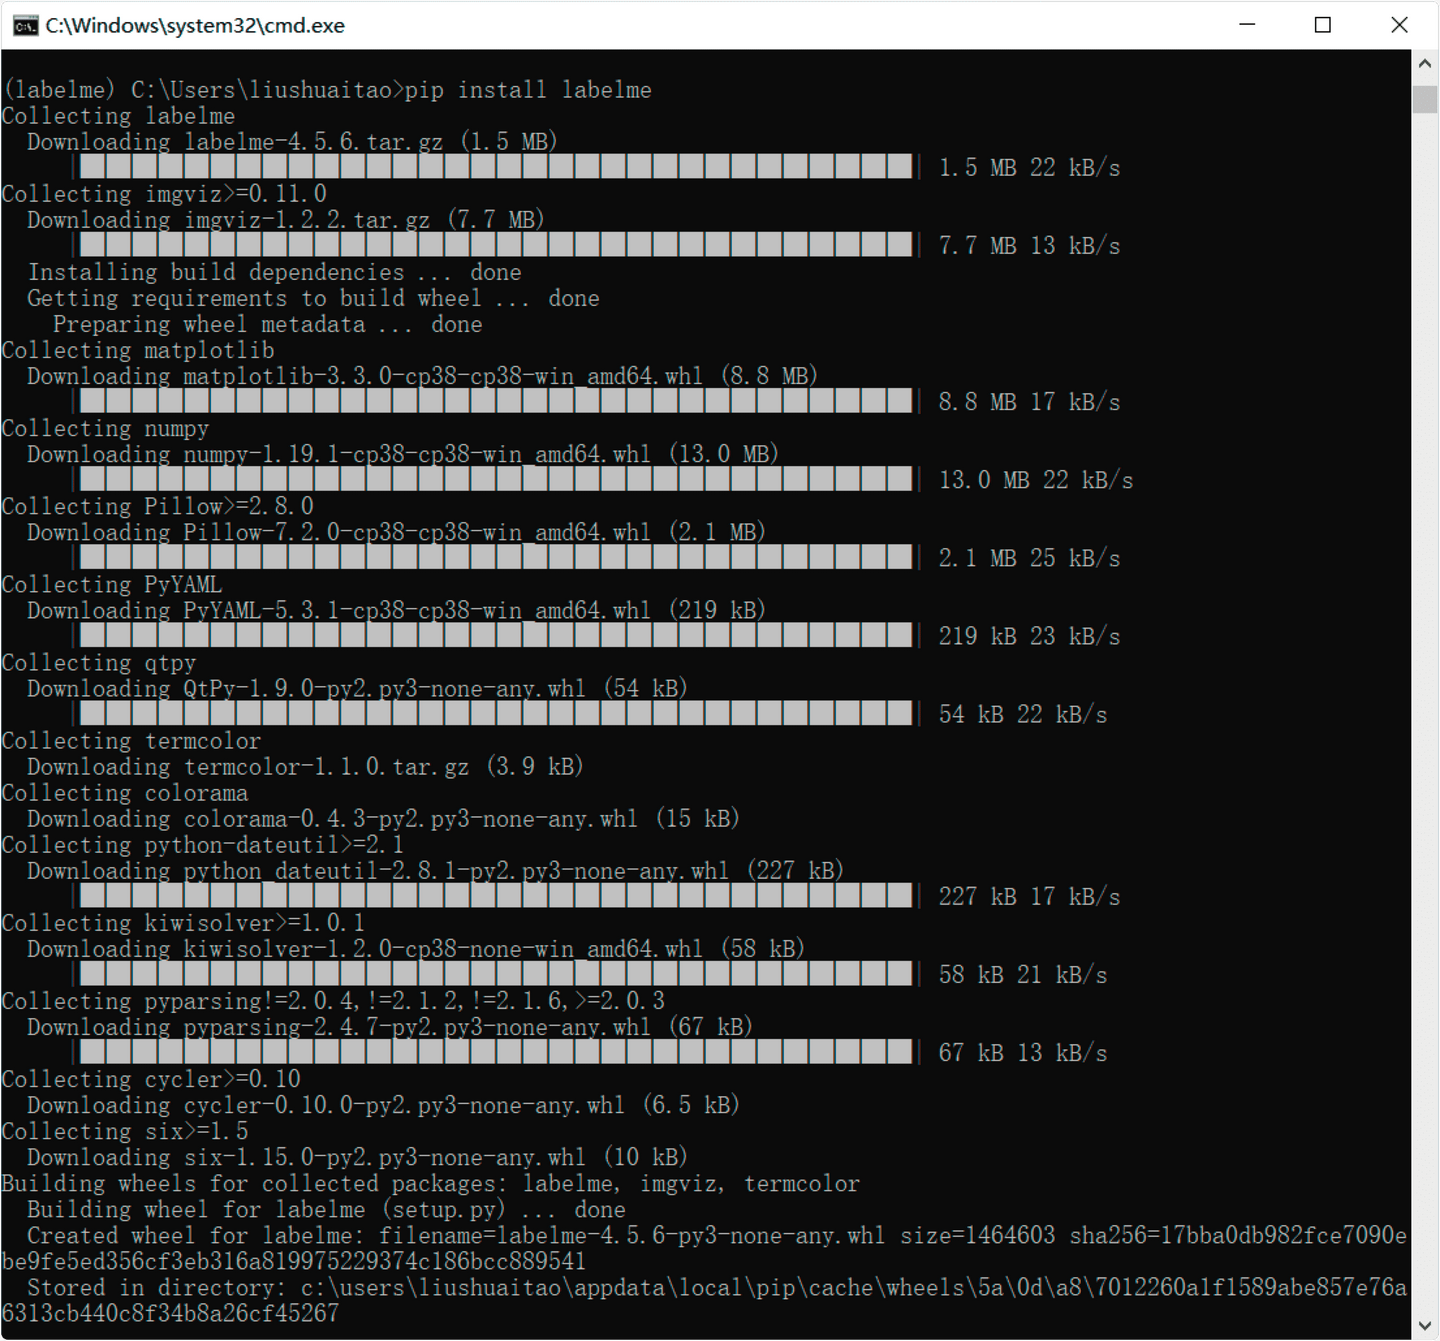This screenshot has height=1341, width=1440.
Task: Click the labelme-4.5.6.tar.gz download line
Action: point(290,142)
